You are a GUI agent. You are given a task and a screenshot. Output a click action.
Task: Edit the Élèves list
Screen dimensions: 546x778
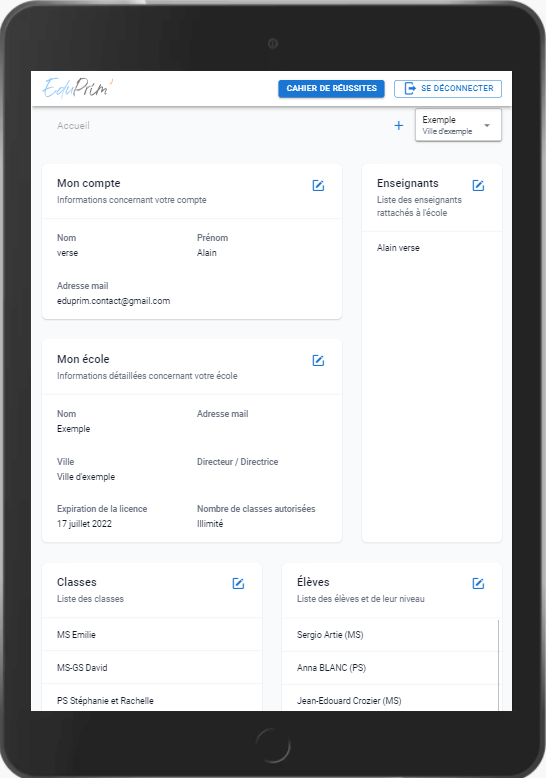(x=478, y=584)
